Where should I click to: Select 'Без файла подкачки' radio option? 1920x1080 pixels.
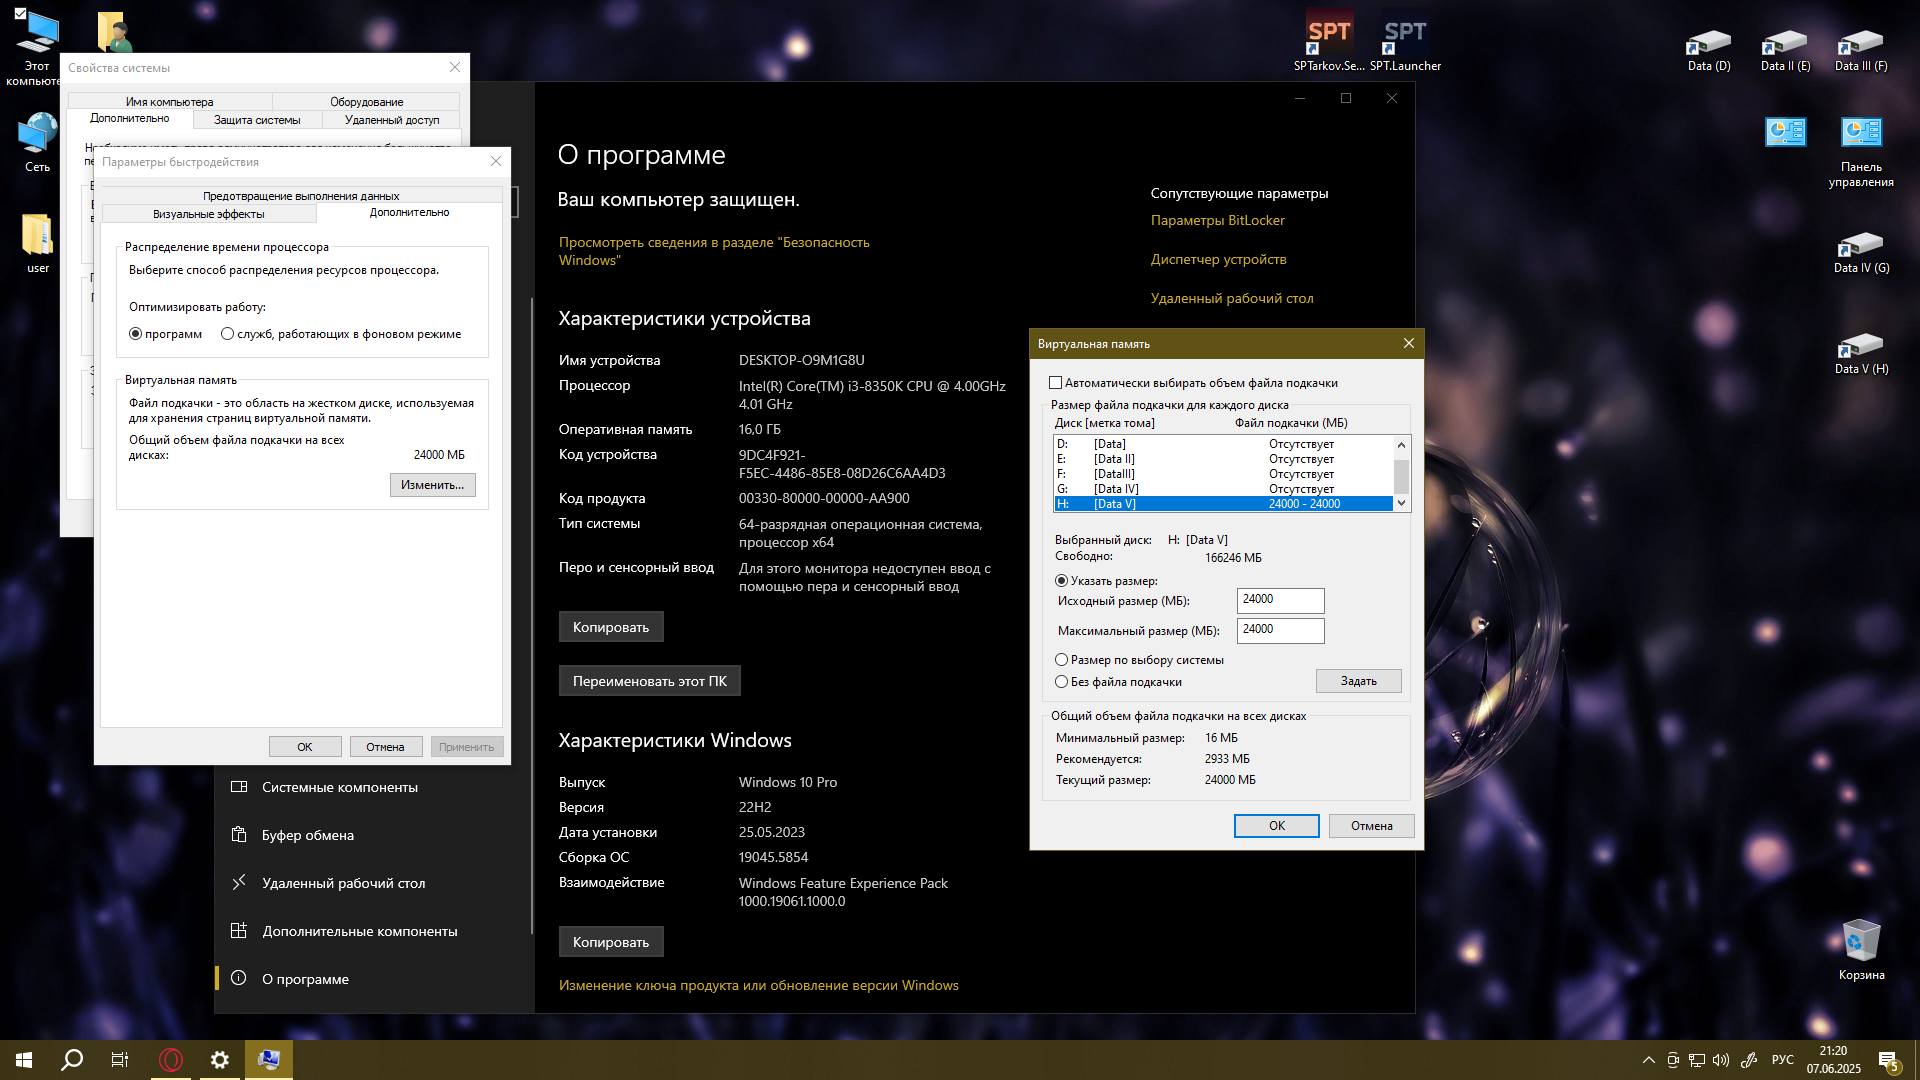coord(1061,682)
